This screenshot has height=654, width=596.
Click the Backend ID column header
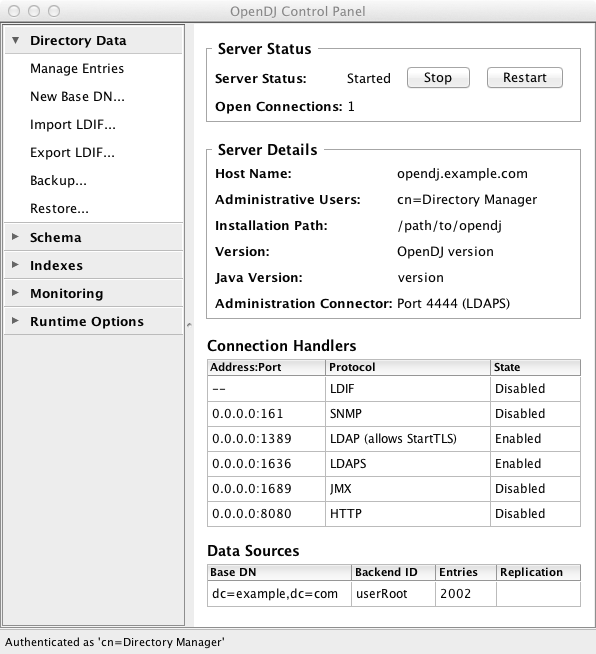click(x=394, y=572)
